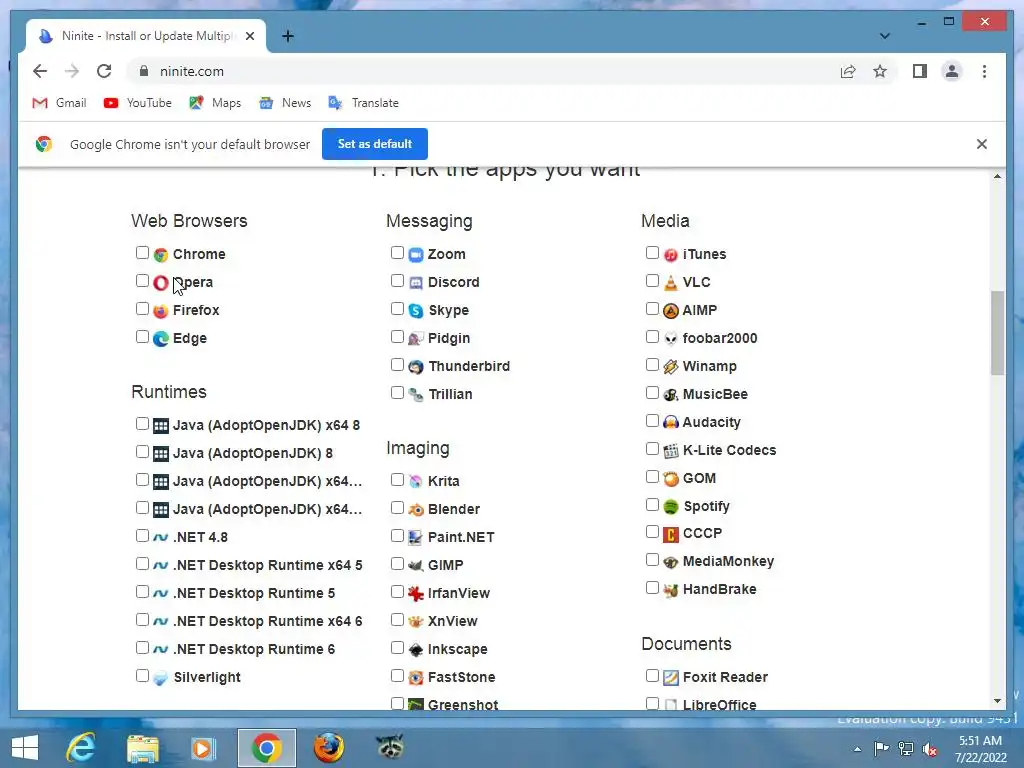Tick the Zoom checkbox
Screen dimensions: 1024x768
pyautogui.click(x=397, y=253)
